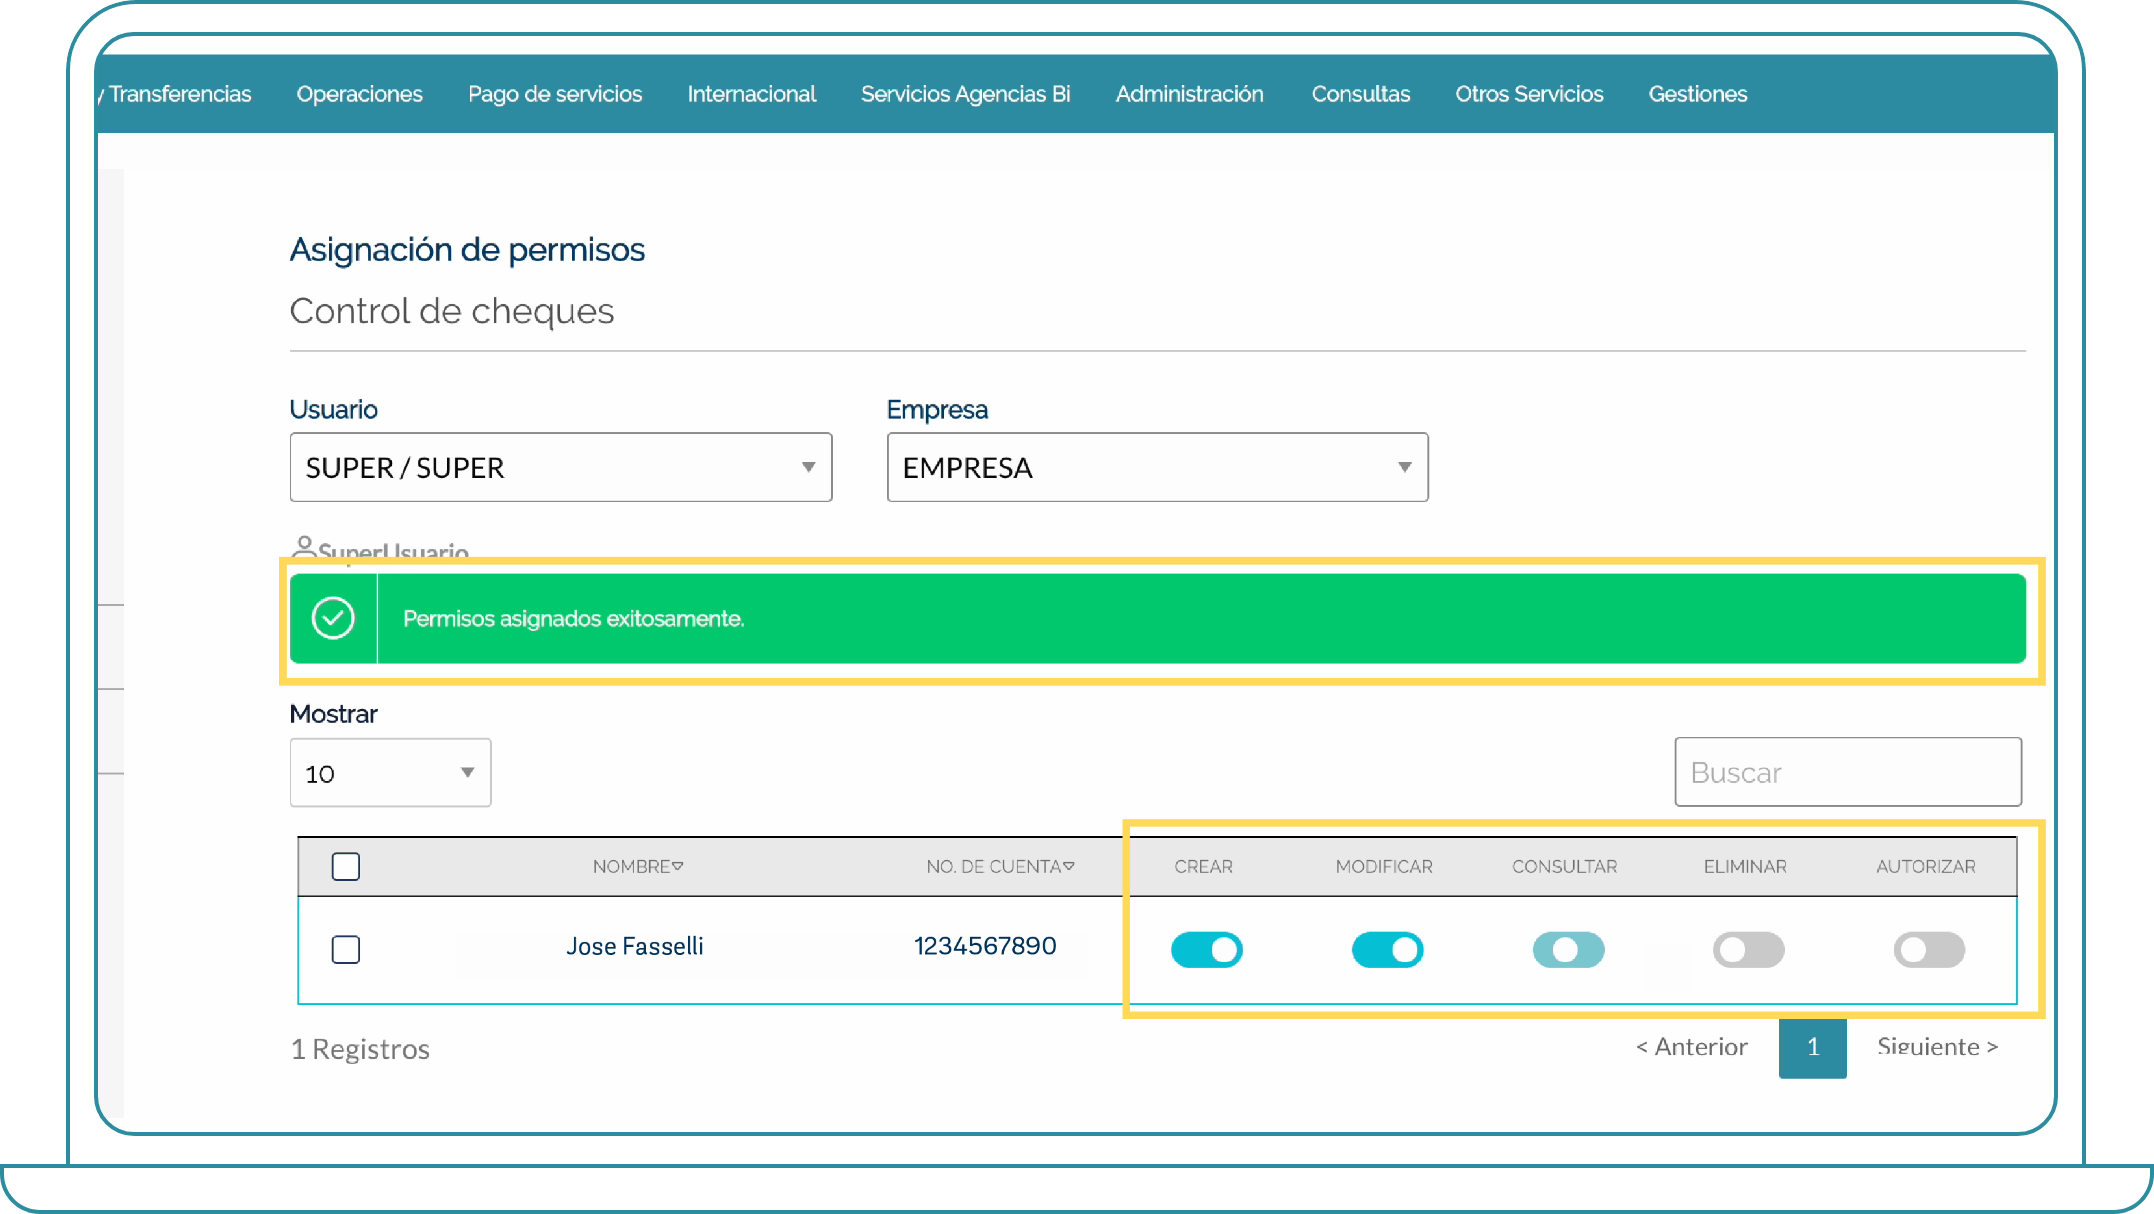Open the Consultas menu
This screenshot has width=2154, height=1214.
coord(1360,94)
